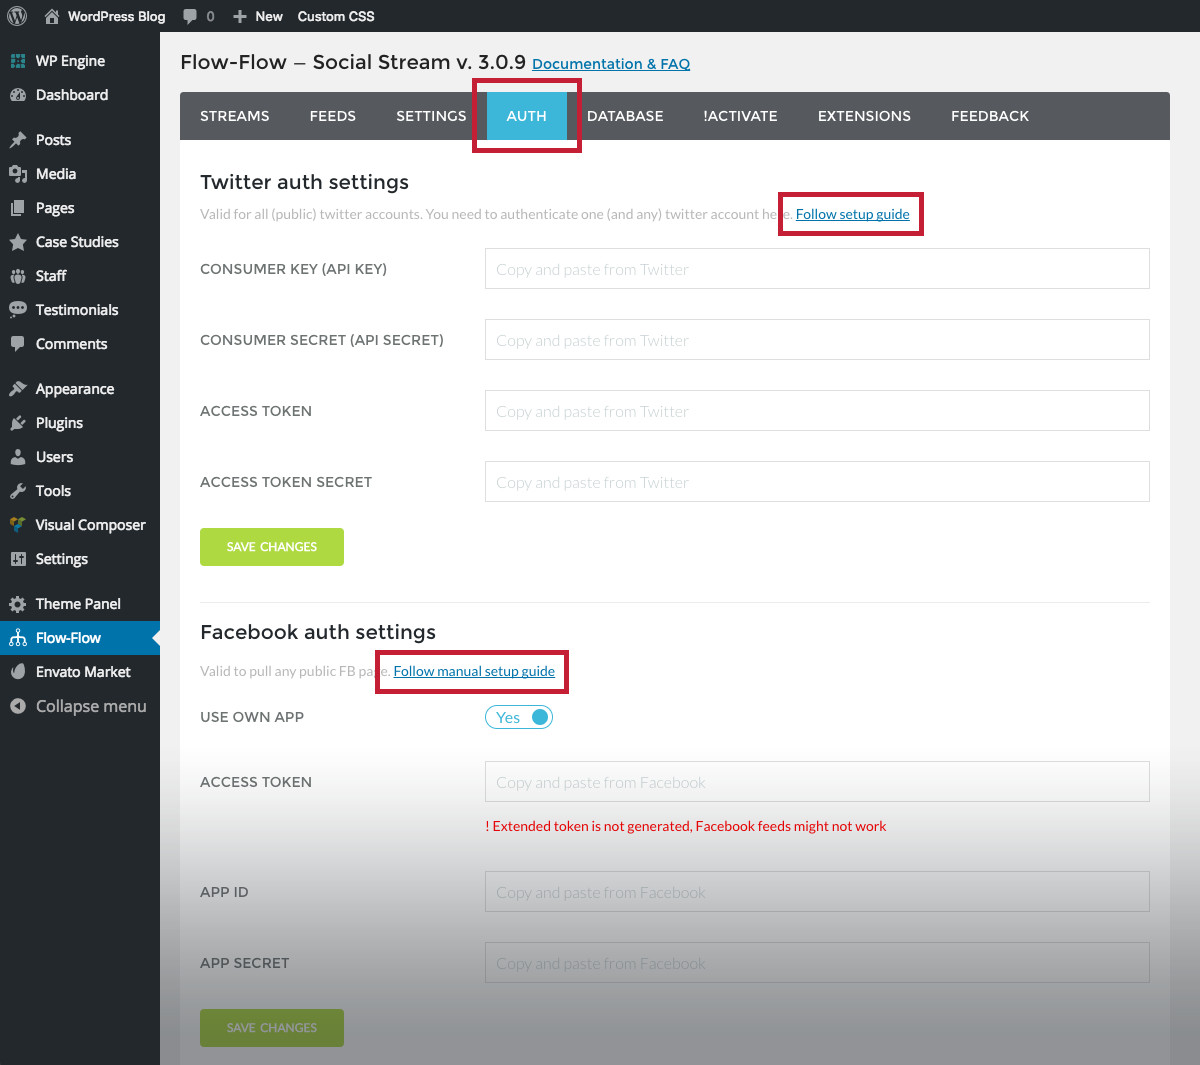This screenshot has width=1200, height=1065.
Task: Click the Consumer Key (API Key) field
Action: 817,269
